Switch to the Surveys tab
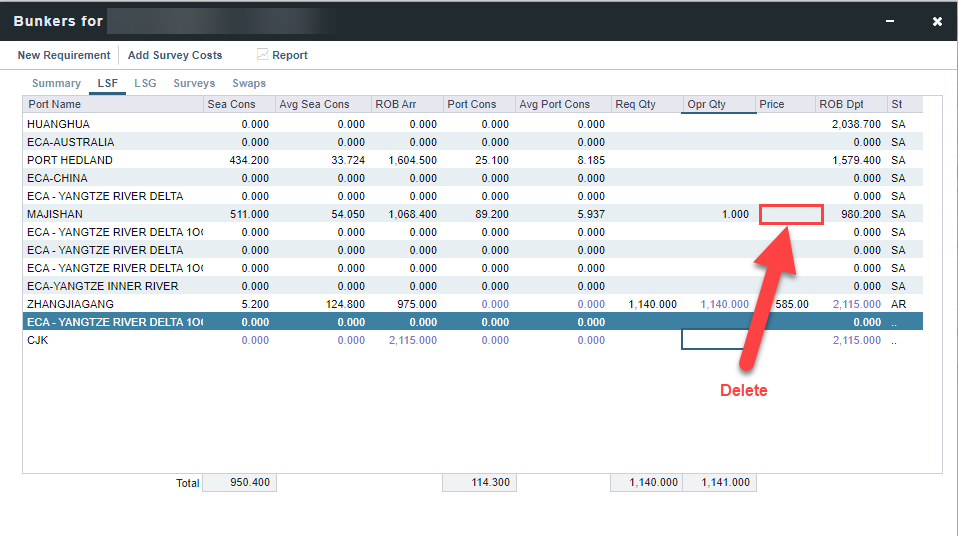This screenshot has height=536, width=958. [x=194, y=83]
